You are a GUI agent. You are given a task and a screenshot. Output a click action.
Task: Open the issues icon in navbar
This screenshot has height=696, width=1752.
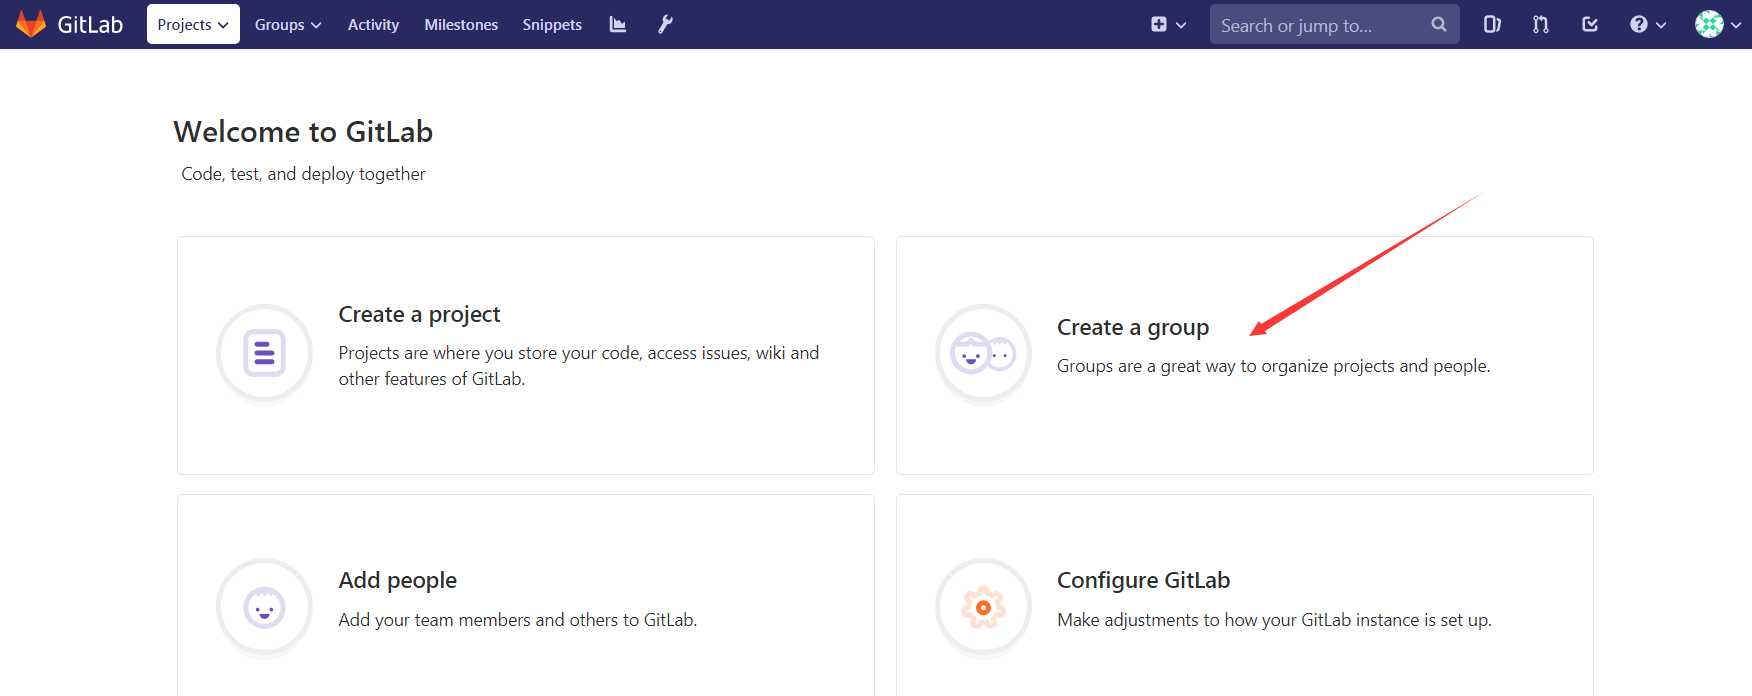pos(1492,24)
